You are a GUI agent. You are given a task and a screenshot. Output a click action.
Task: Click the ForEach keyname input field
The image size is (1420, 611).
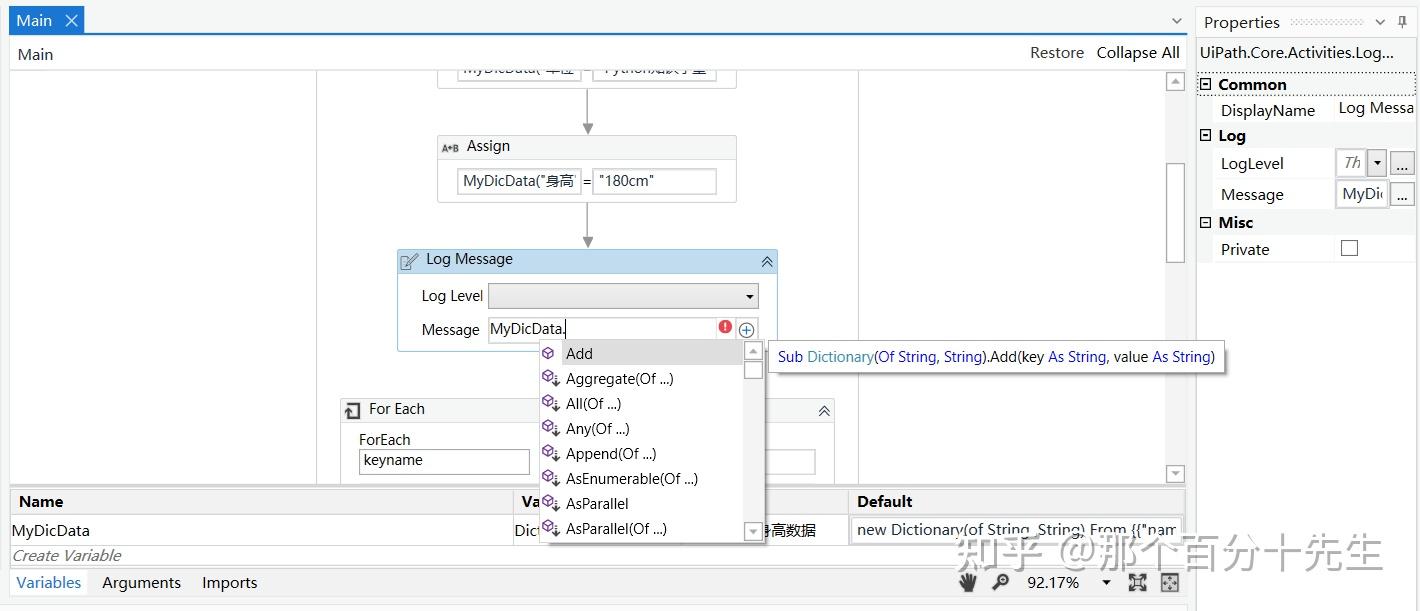444,461
